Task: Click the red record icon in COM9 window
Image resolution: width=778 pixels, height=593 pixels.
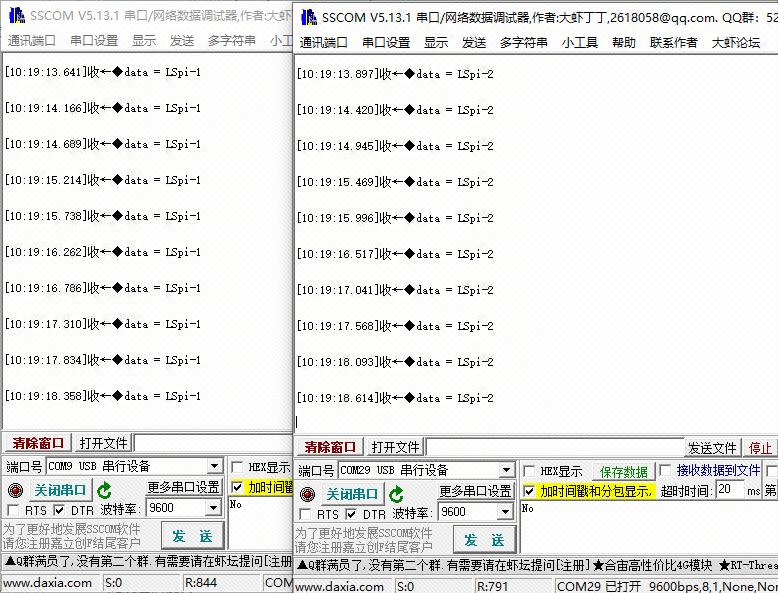Action: pyautogui.click(x=14, y=490)
